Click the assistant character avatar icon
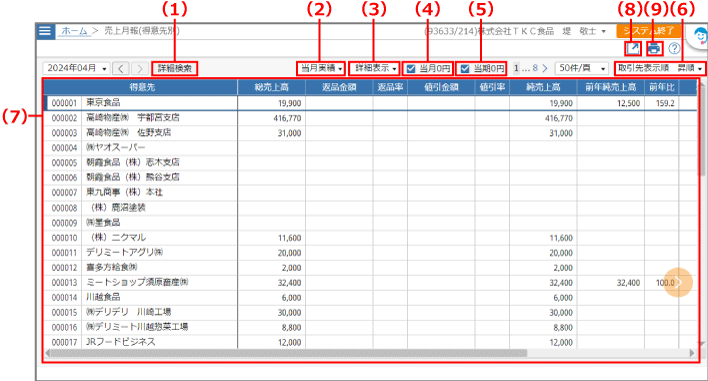Image resolution: width=708 pixels, height=381 pixels. click(x=699, y=37)
